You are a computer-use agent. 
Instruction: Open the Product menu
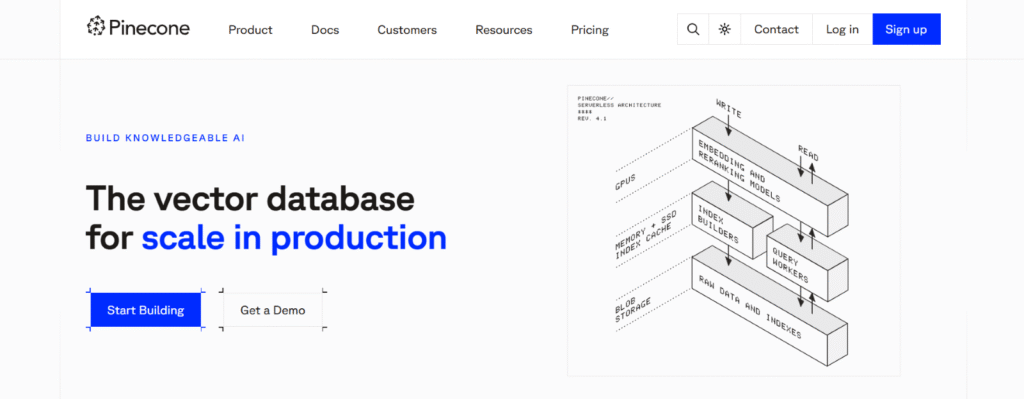[250, 30]
